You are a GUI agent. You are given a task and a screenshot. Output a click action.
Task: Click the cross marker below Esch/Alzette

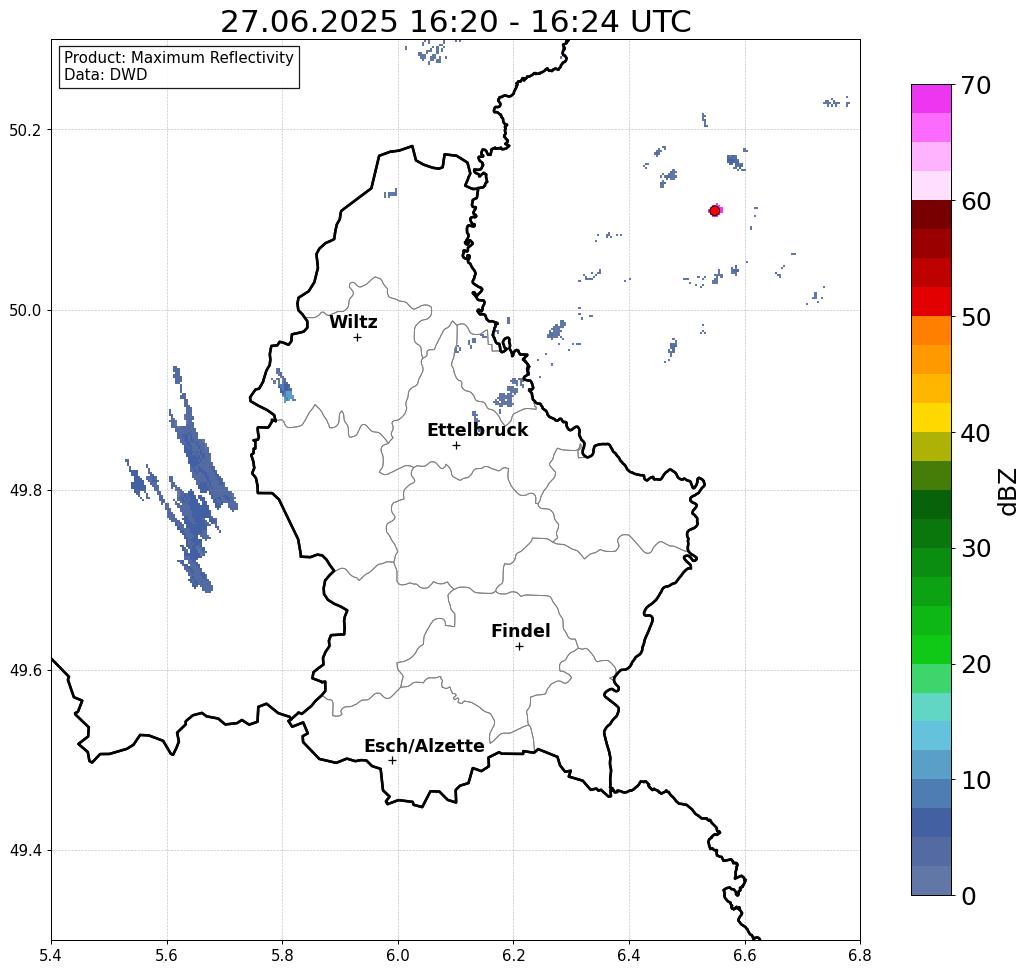coord(392,760)
